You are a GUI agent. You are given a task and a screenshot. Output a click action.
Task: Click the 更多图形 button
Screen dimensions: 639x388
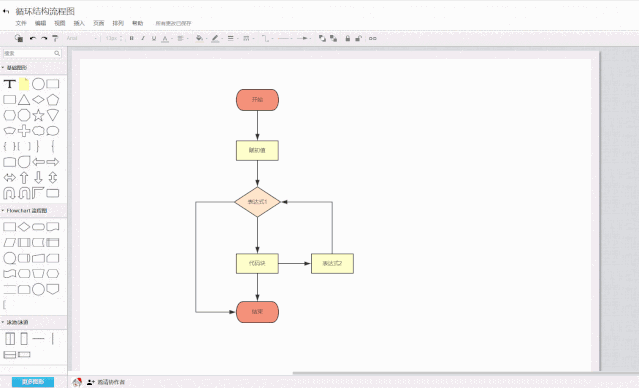click(x=33, y=382)
